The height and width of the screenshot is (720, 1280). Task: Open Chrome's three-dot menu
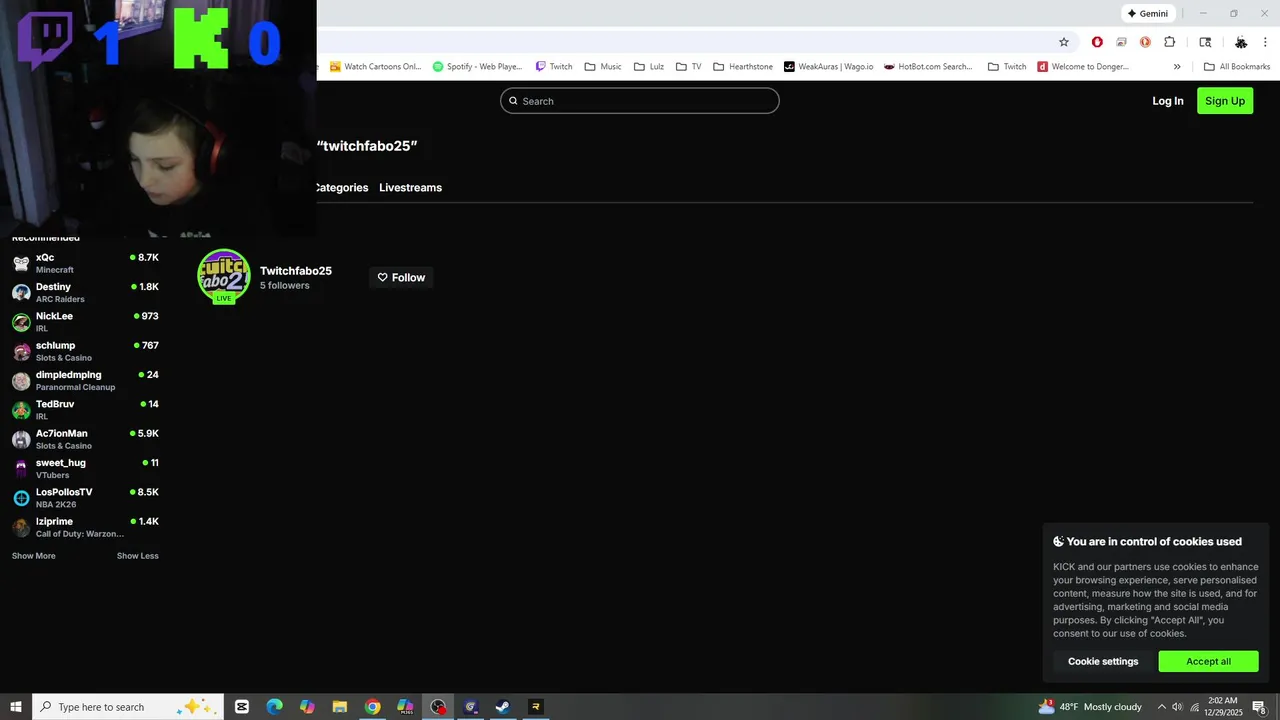click(x=1265, y=42)
